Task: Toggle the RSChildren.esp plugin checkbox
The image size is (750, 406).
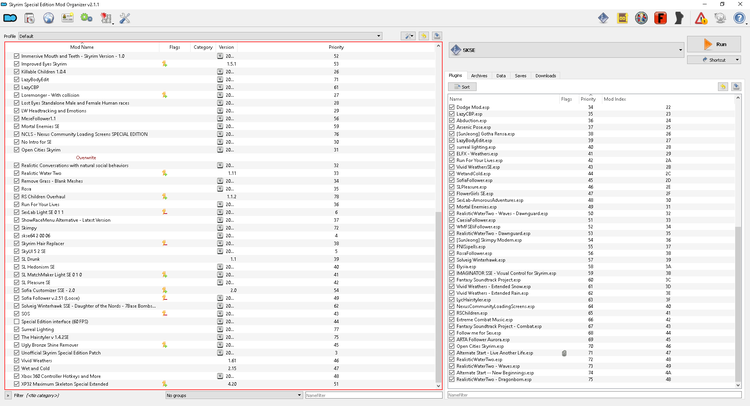Action: click(452, 313)
